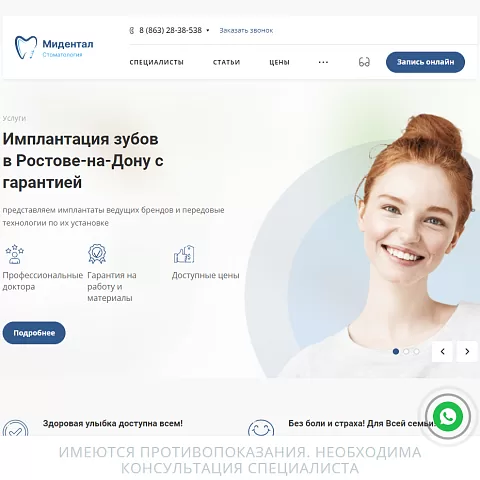Select the second slider dot
Screen dimensions: 480x480
406,351
